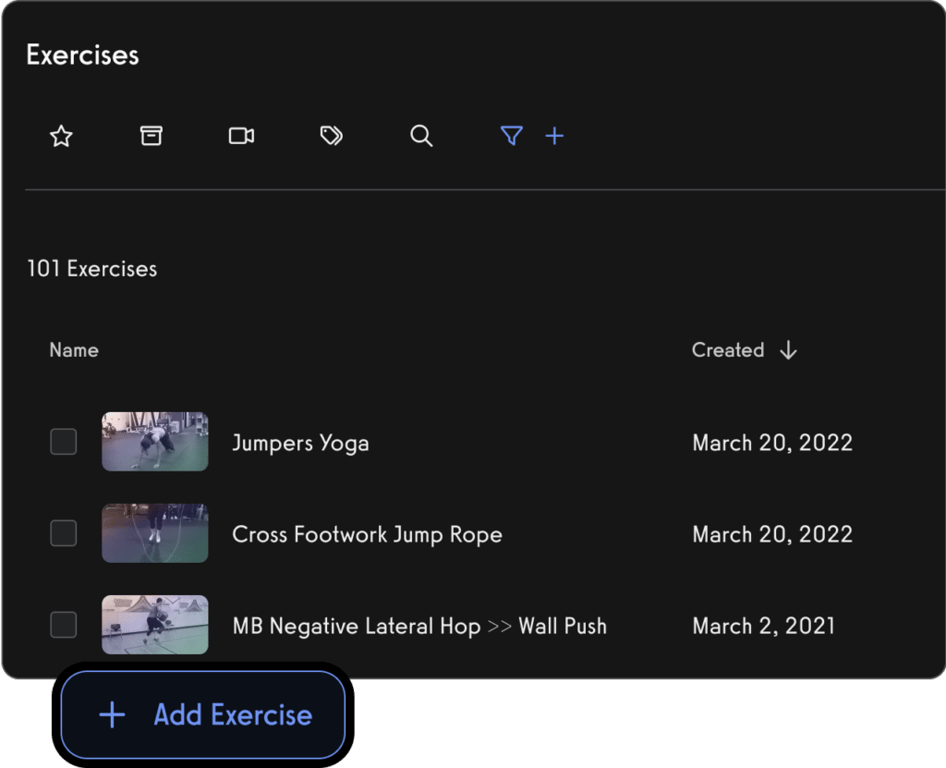Open the MB Negative Lateral Hop thumbnail
This screenshot has height=768, width=946.
(154, 625)
